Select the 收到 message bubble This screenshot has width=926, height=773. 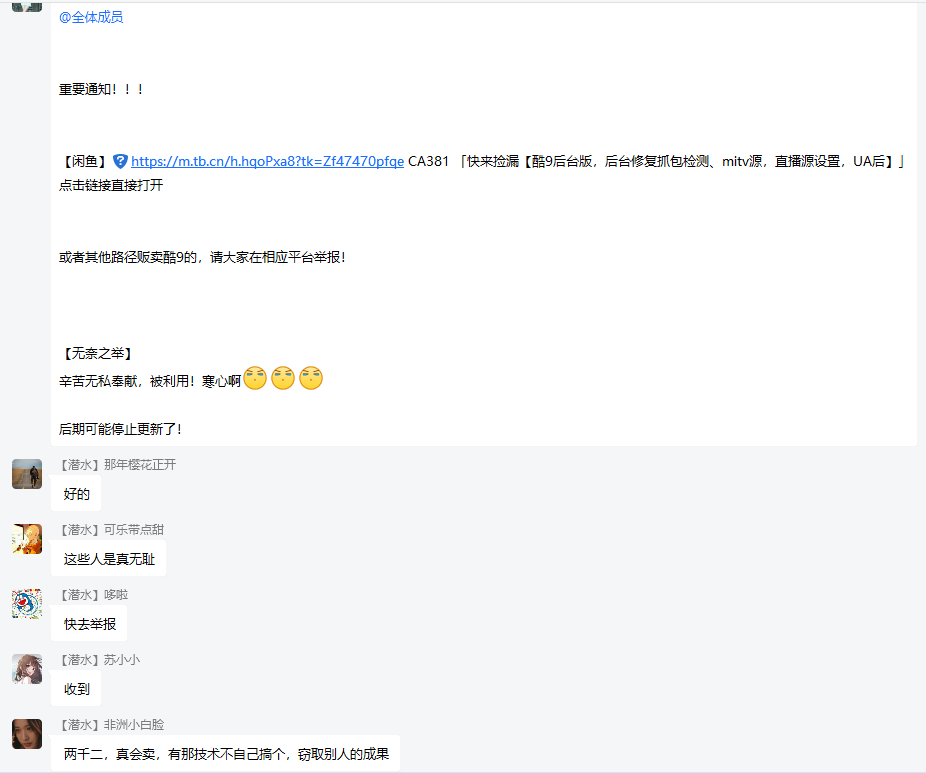pos(76,689)
